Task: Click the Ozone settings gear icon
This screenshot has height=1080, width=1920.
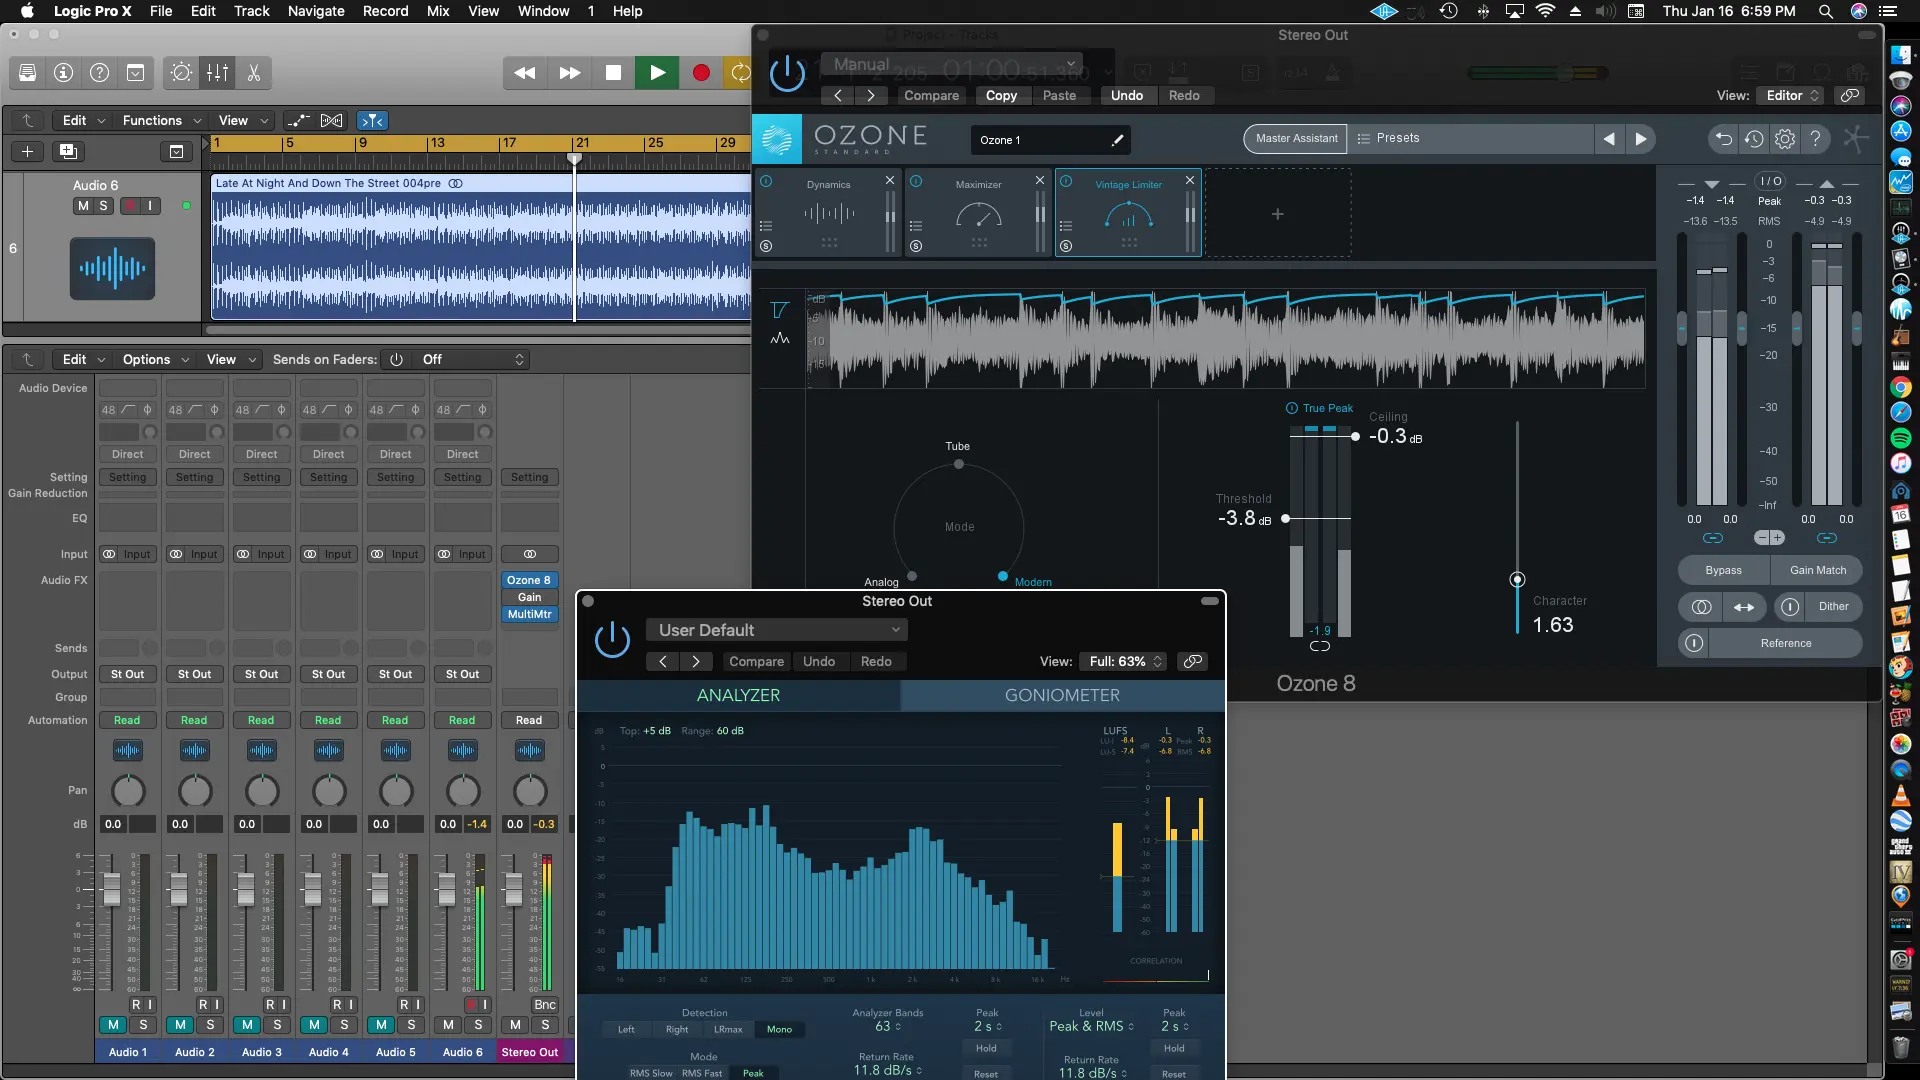Action: click(x=1785, y=139)
